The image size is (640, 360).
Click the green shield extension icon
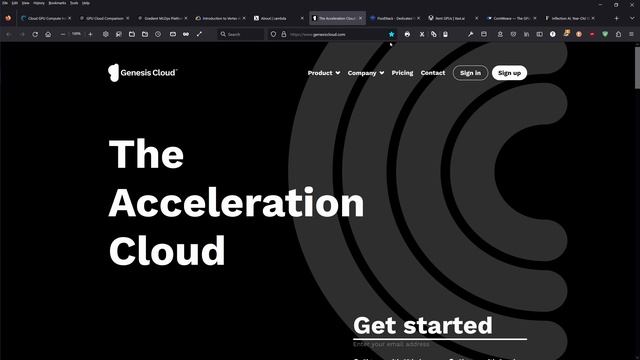[x=605, y=34]
